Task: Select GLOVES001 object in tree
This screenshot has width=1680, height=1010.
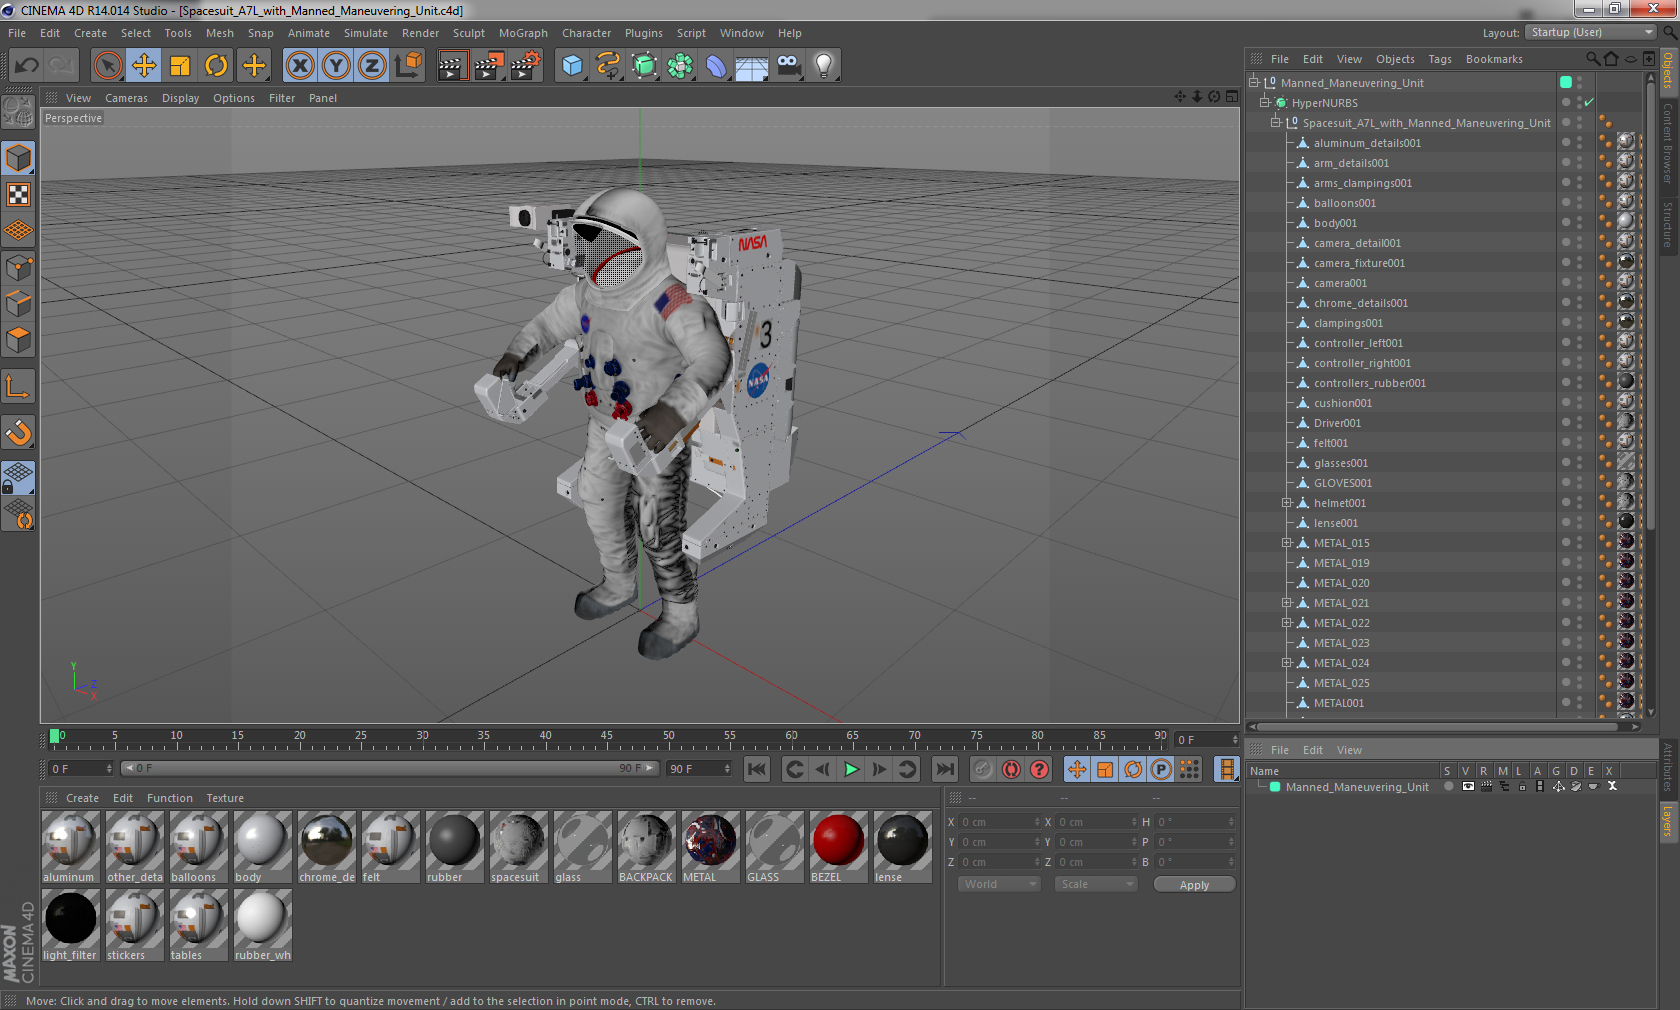Action: click(x=1343, y=482)
